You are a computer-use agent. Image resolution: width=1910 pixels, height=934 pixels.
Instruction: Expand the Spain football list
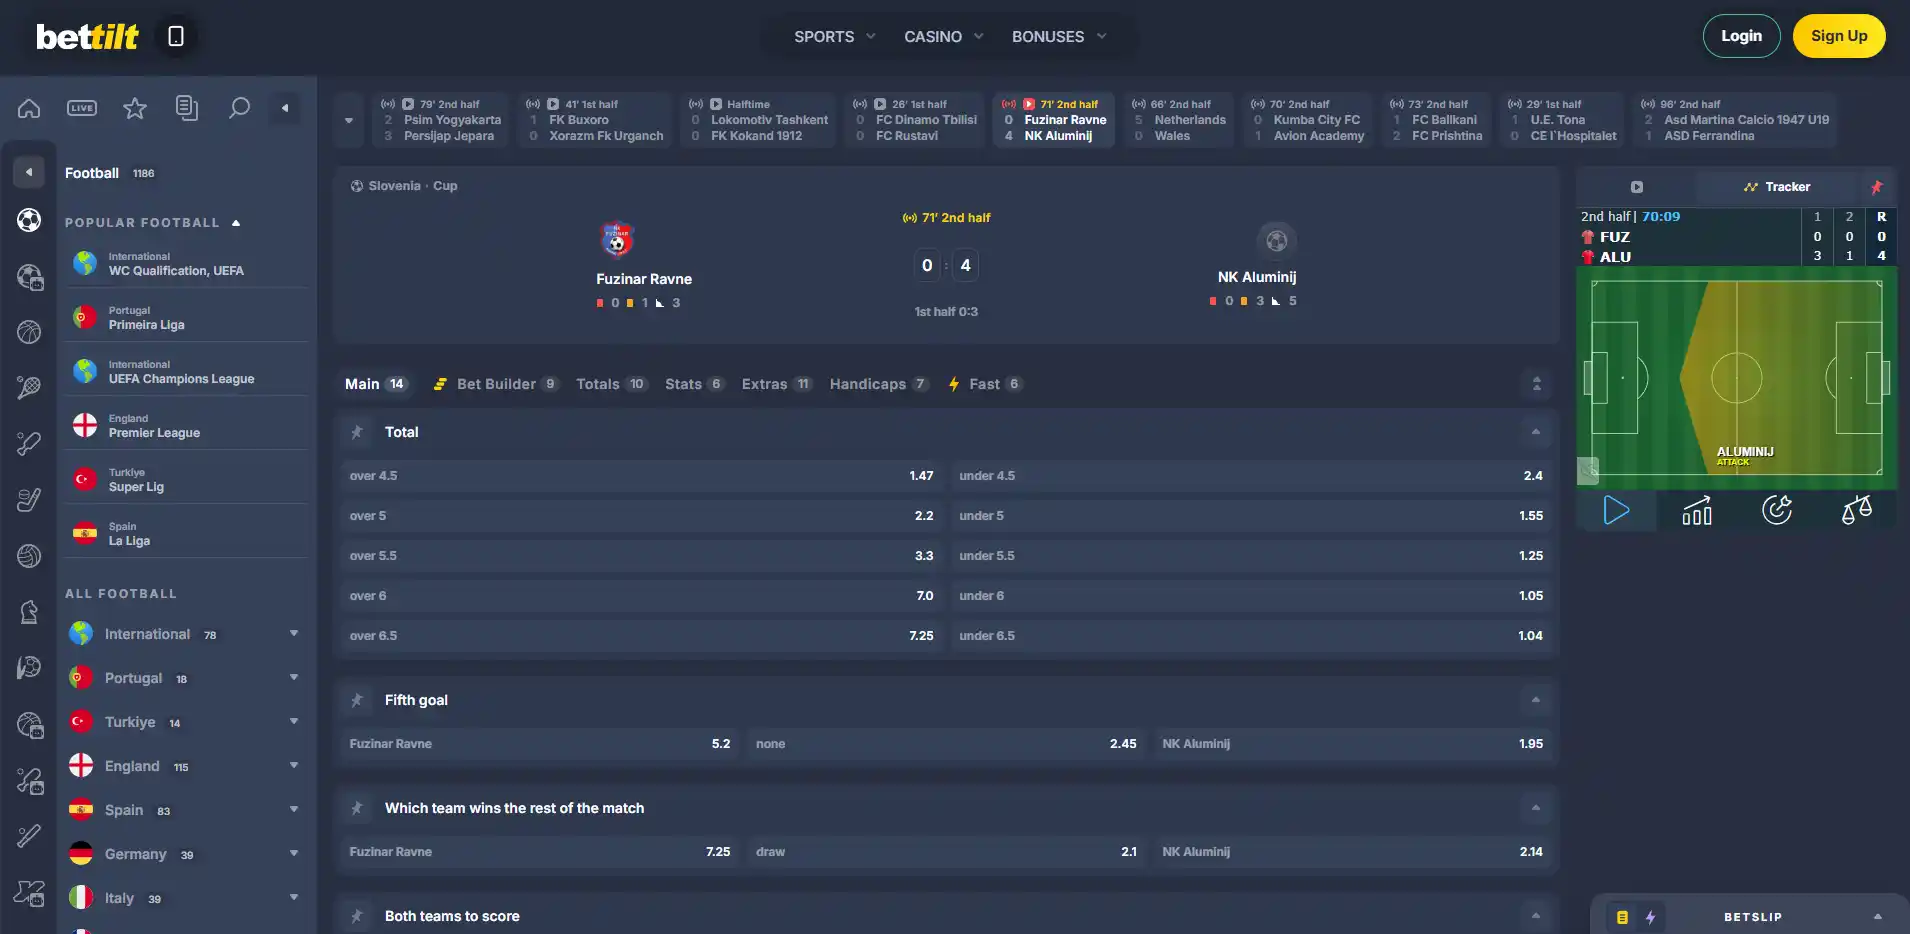(294, 809)
